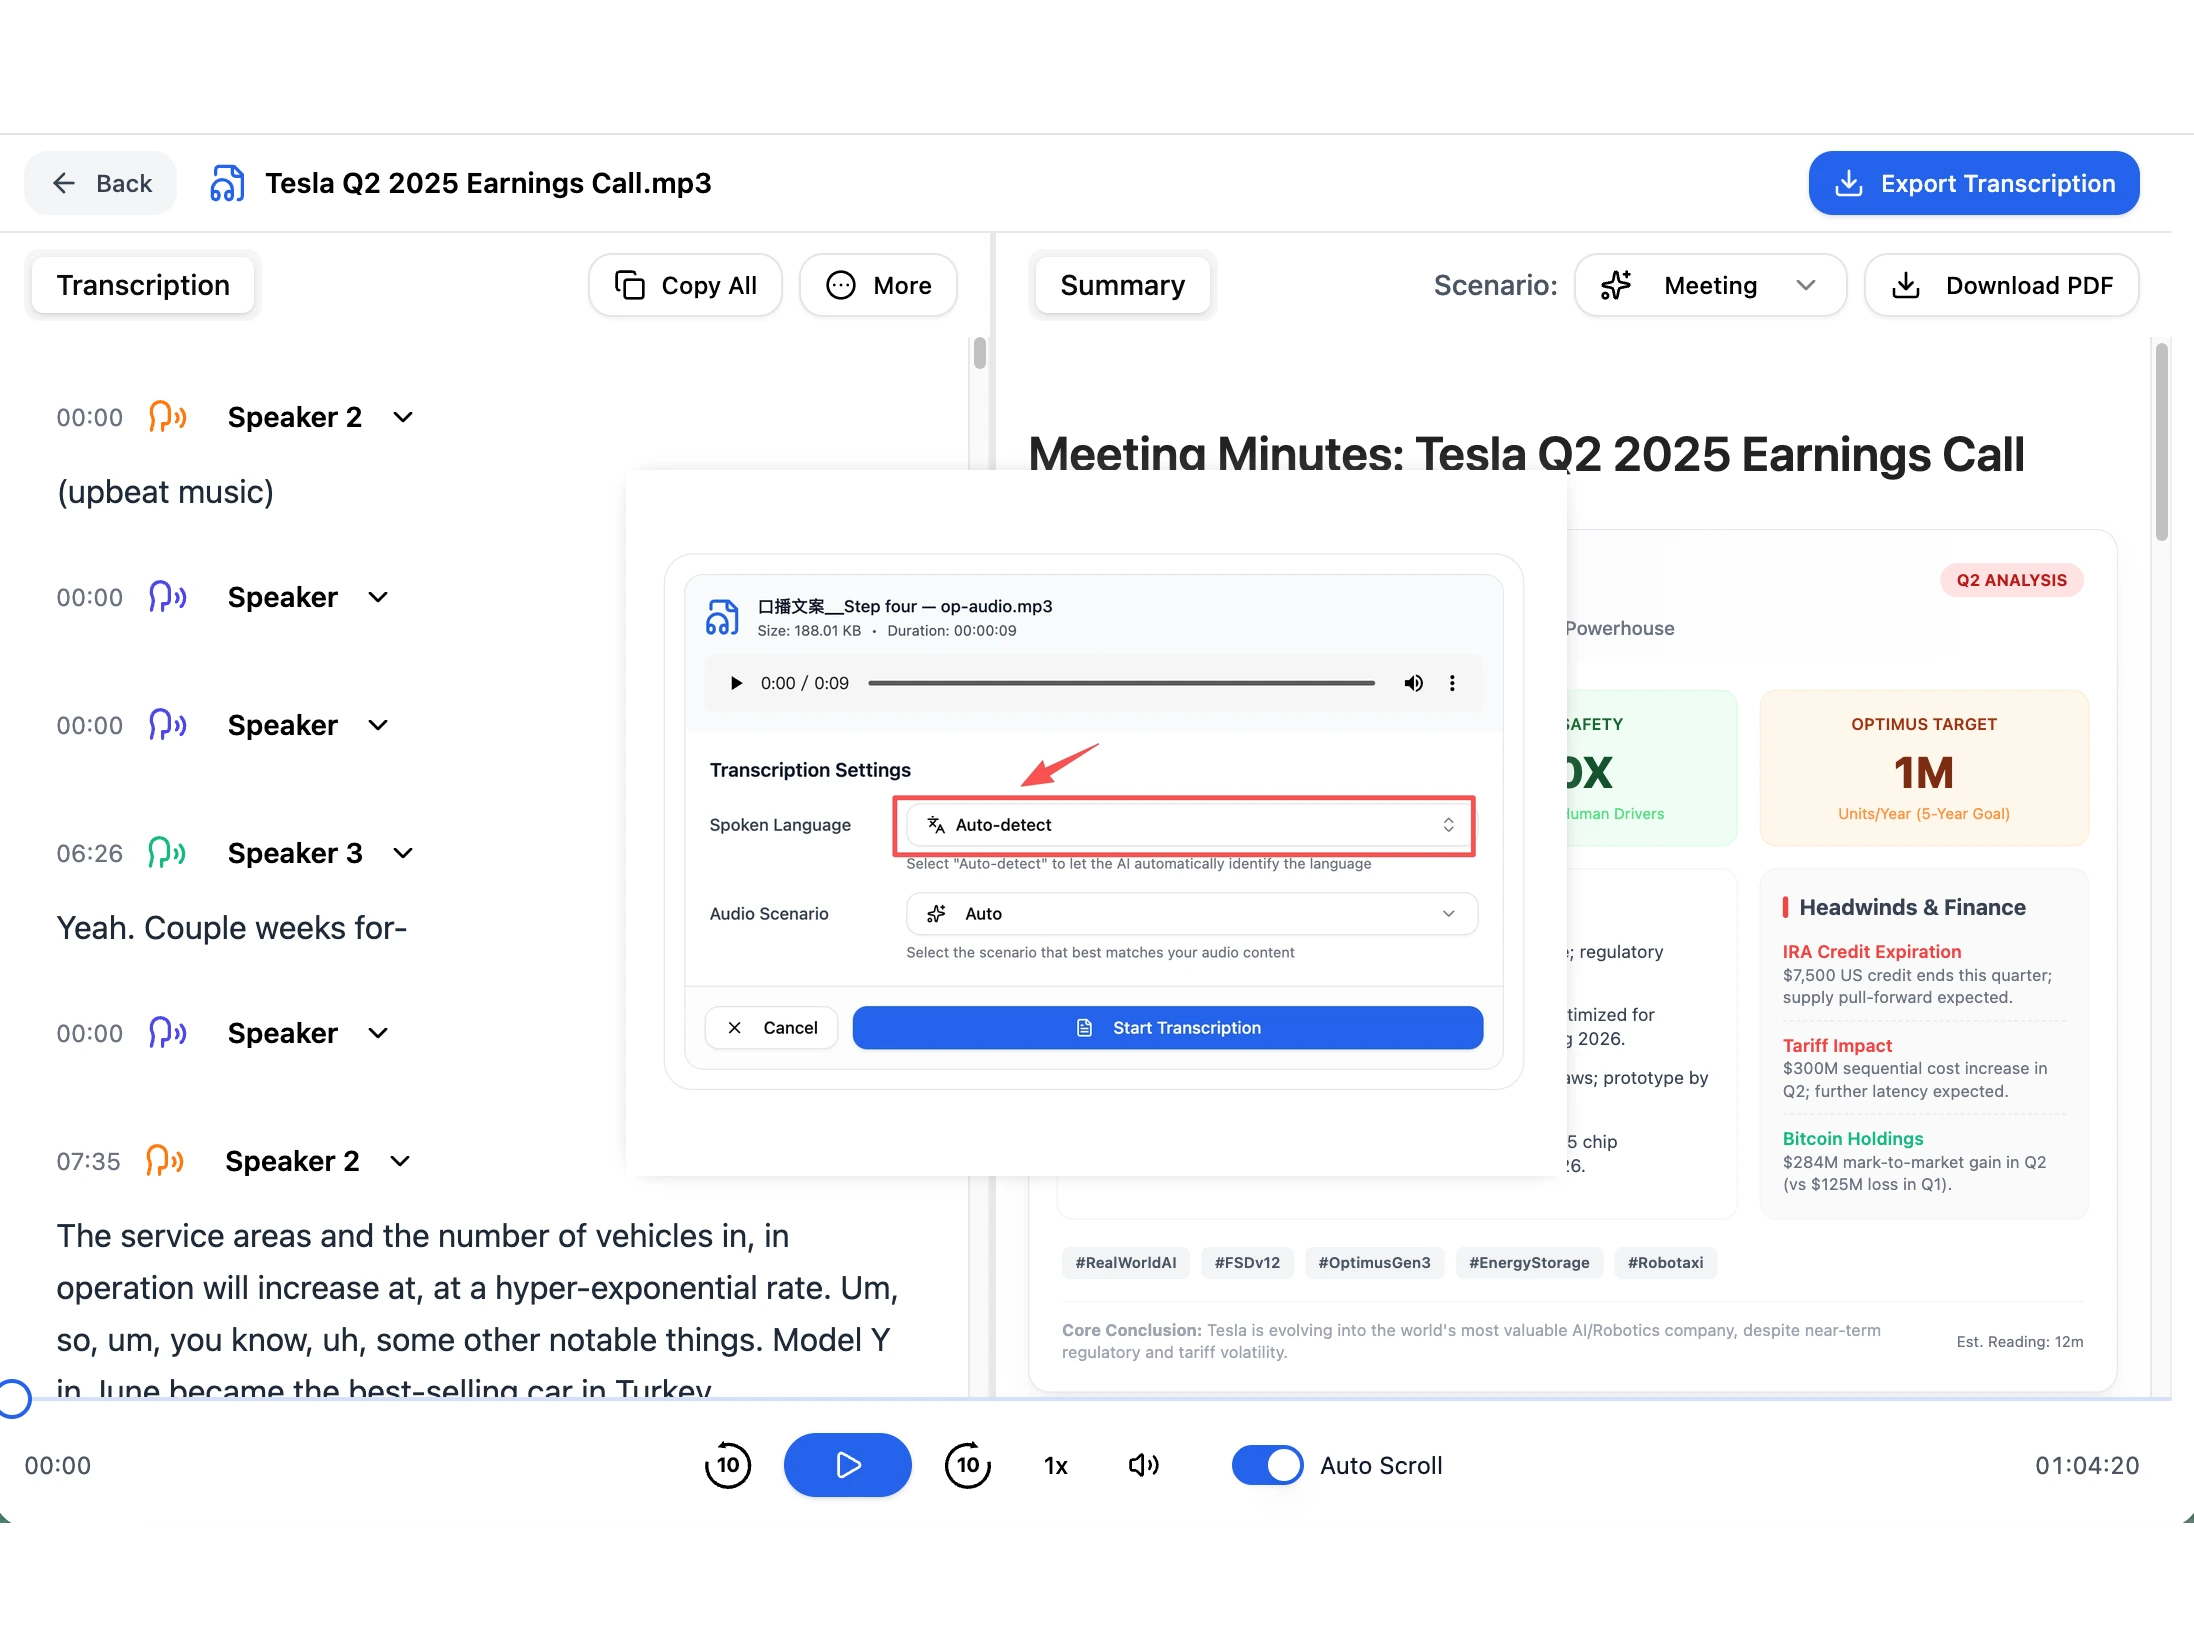Click the total duration 01:04:20
Image resolution: width=2194 pixels, height=1646 pixels.
(x=2087, y=1466)
